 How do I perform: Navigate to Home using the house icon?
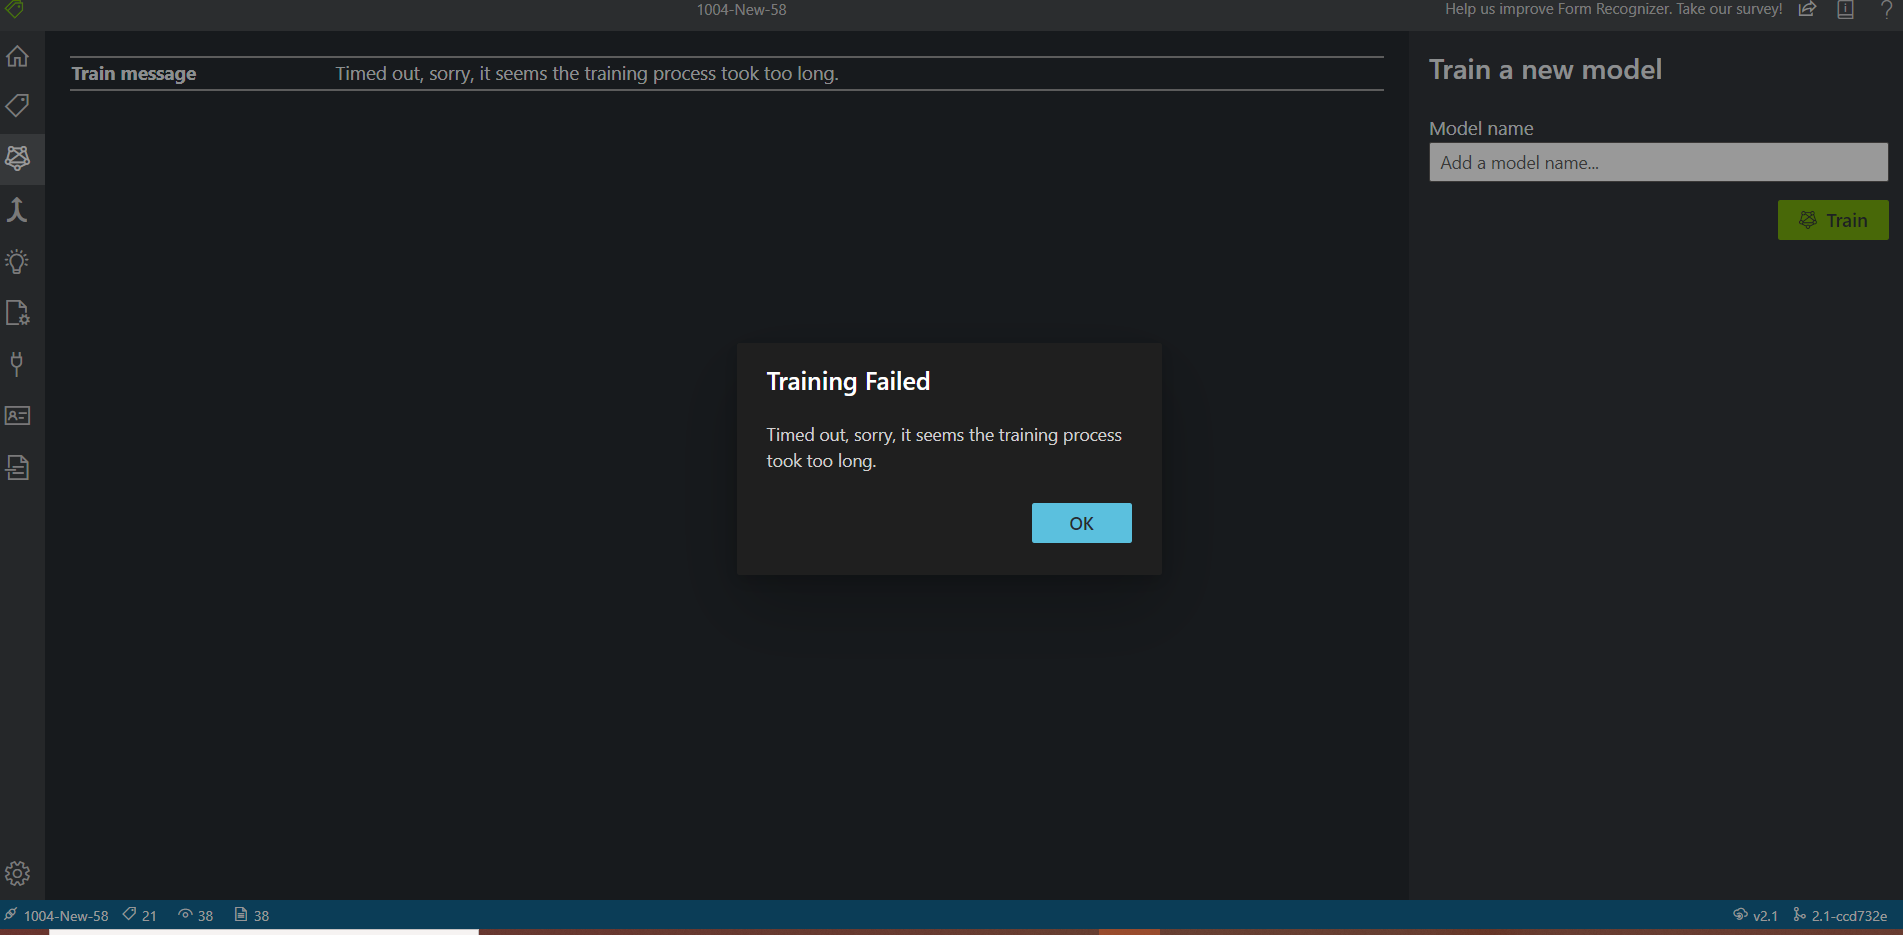point(17,56)
